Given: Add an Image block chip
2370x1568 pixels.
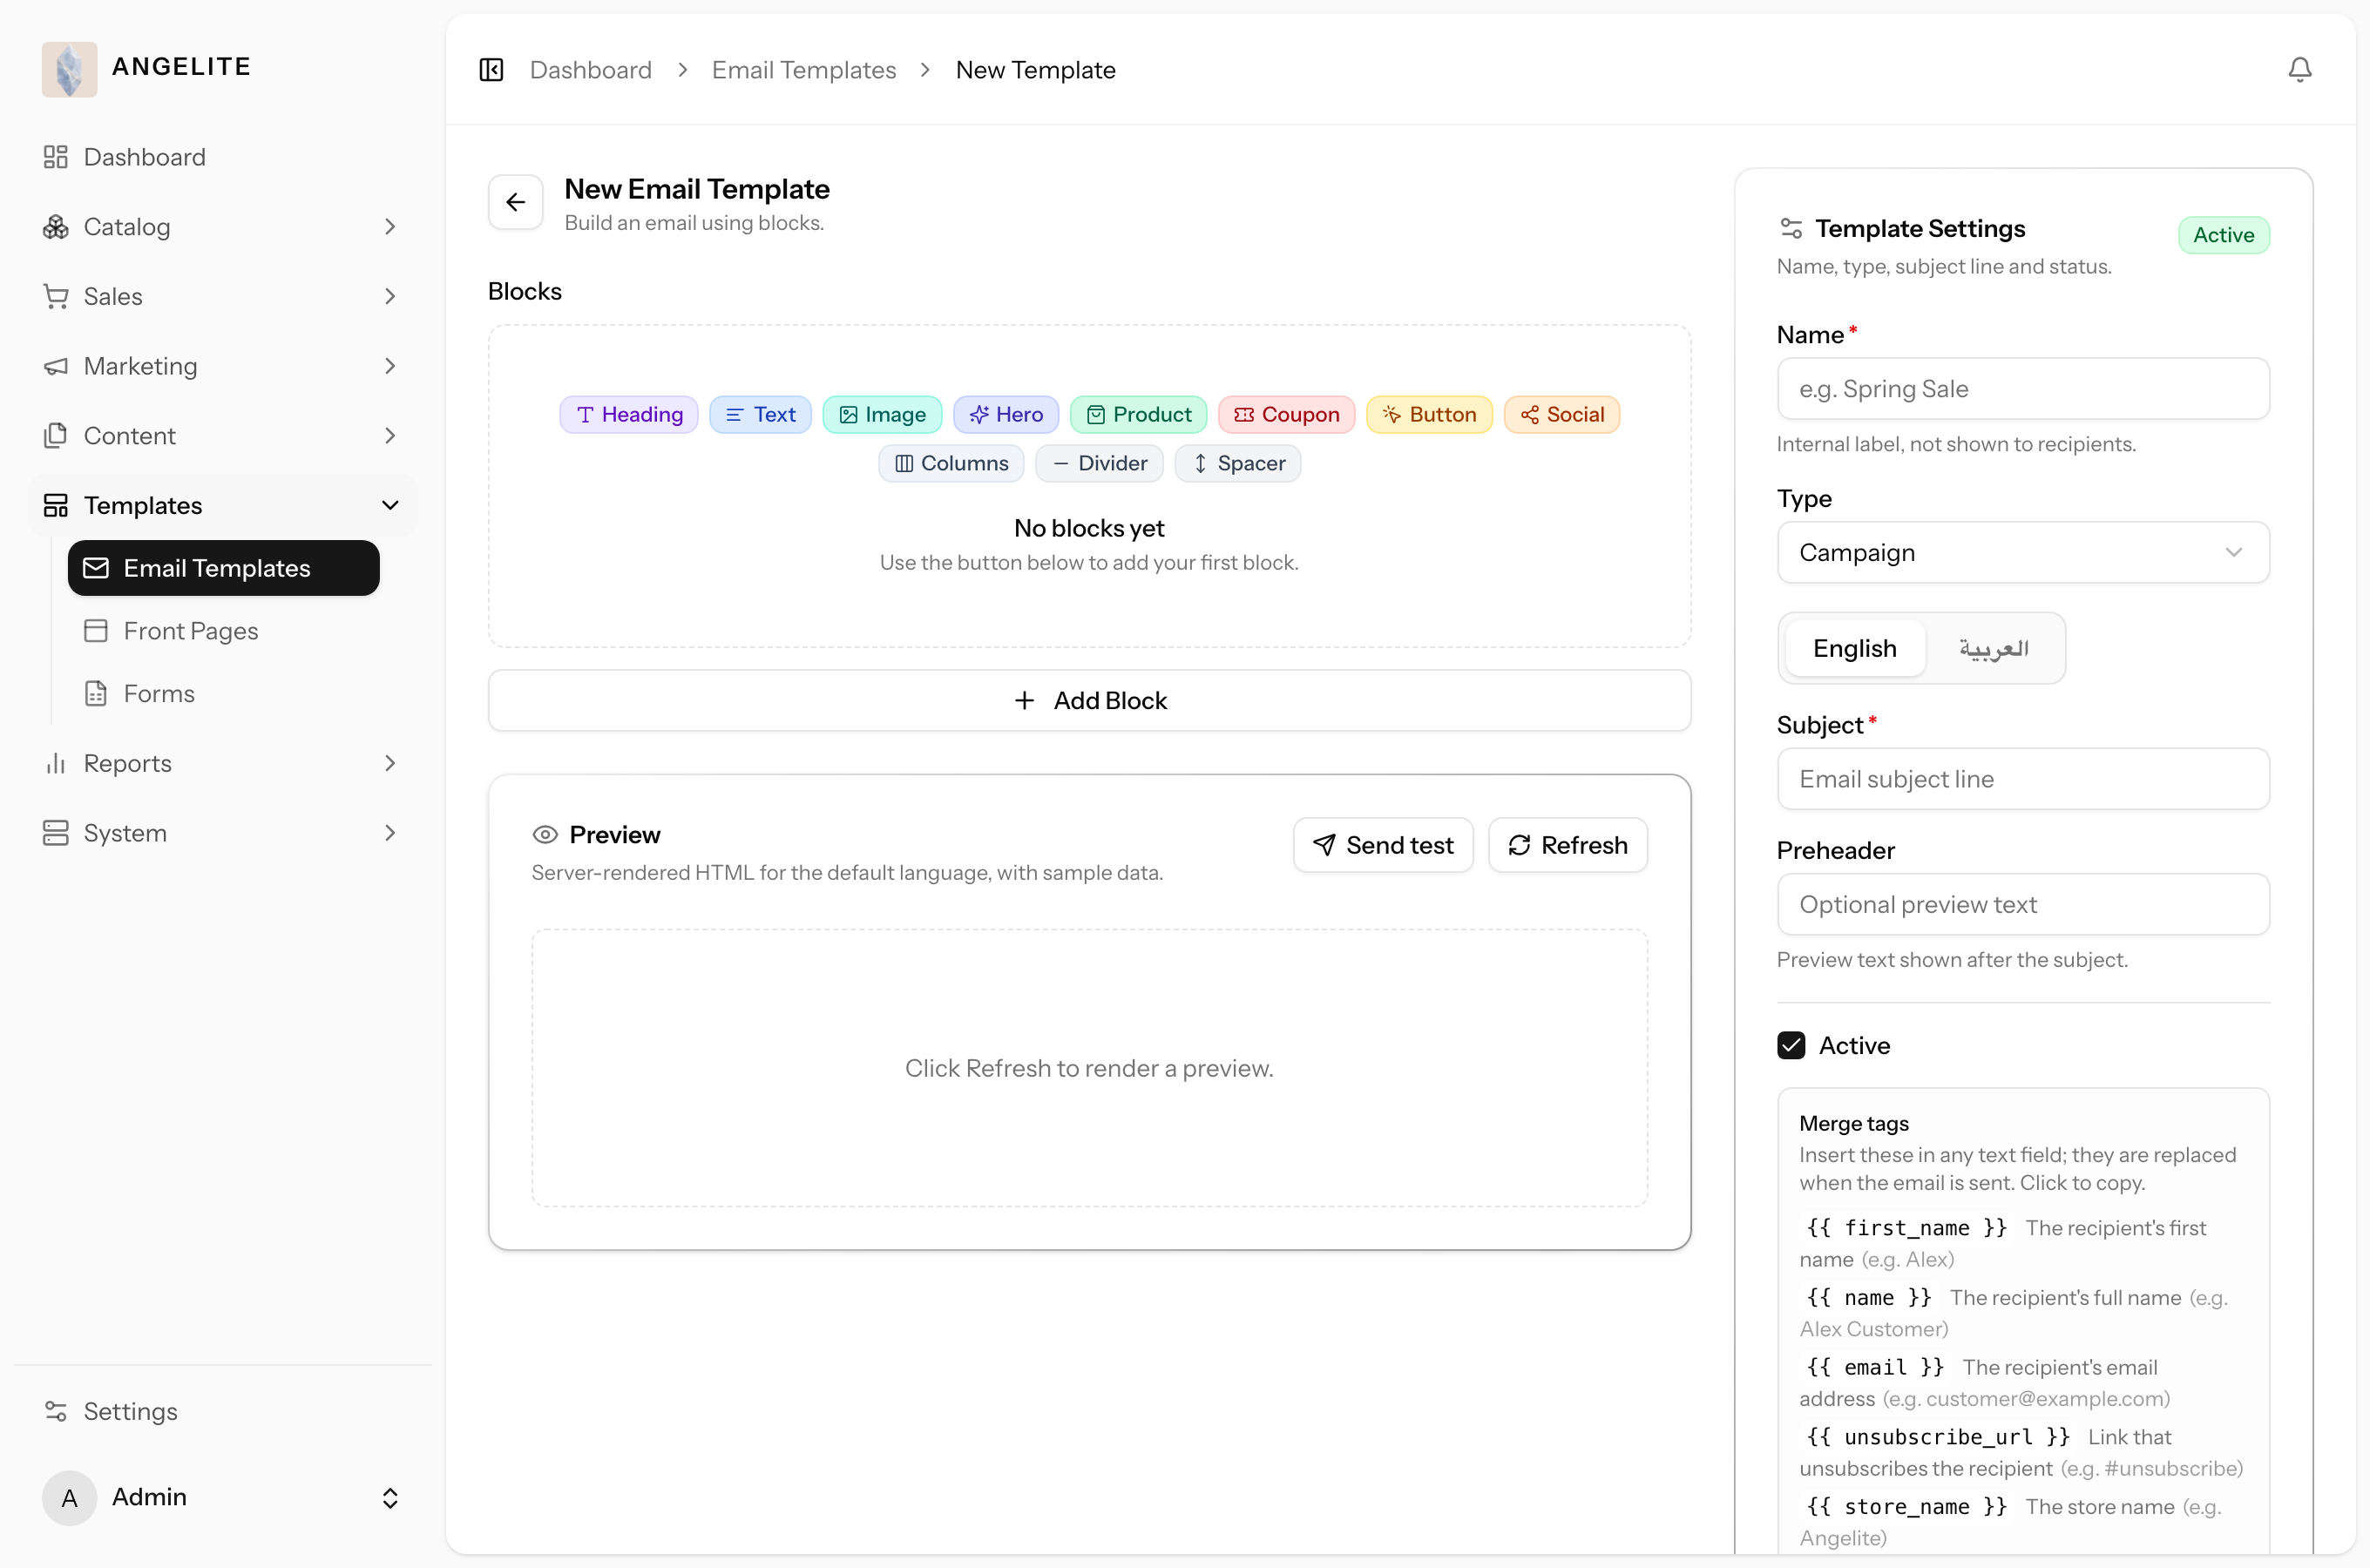Looking at the screenshot, I should tap(882, 414).
